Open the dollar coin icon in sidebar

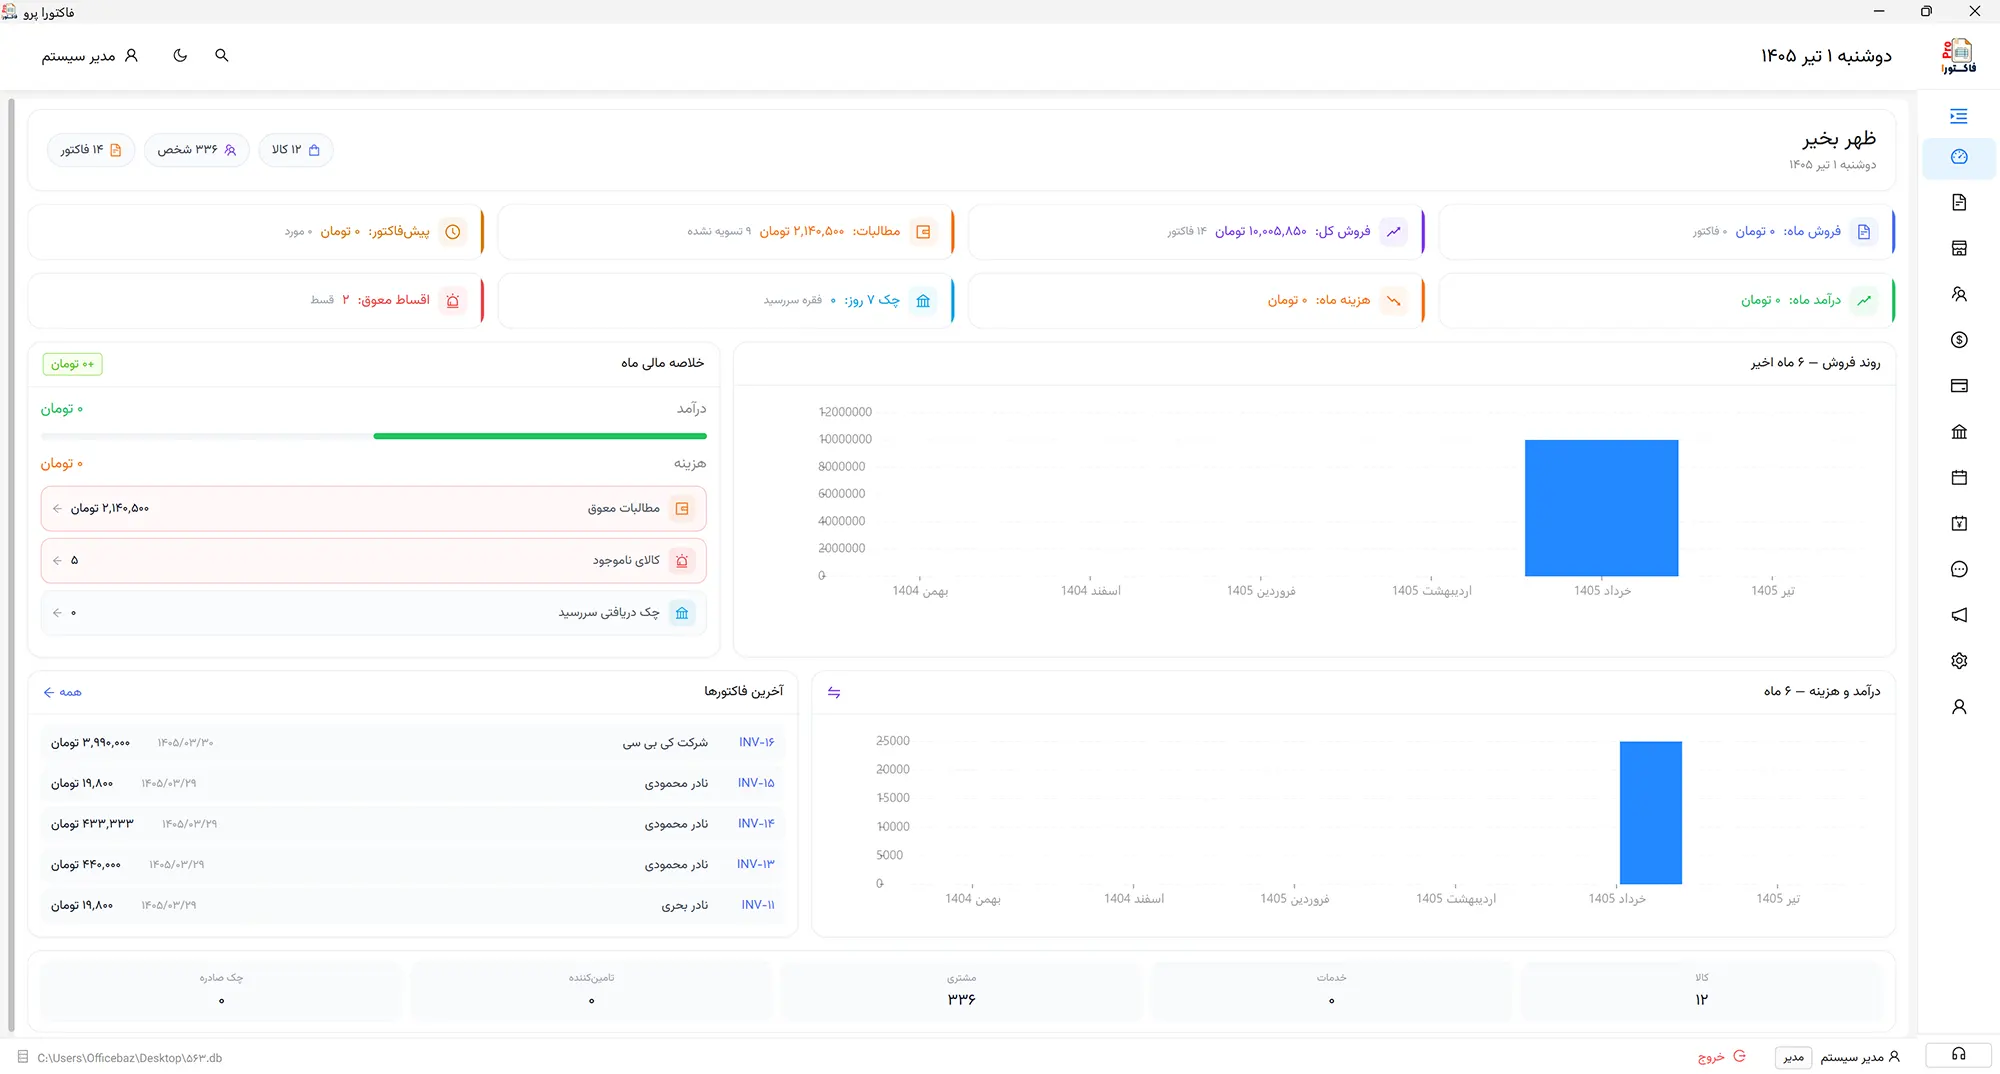coord(1959,340)
